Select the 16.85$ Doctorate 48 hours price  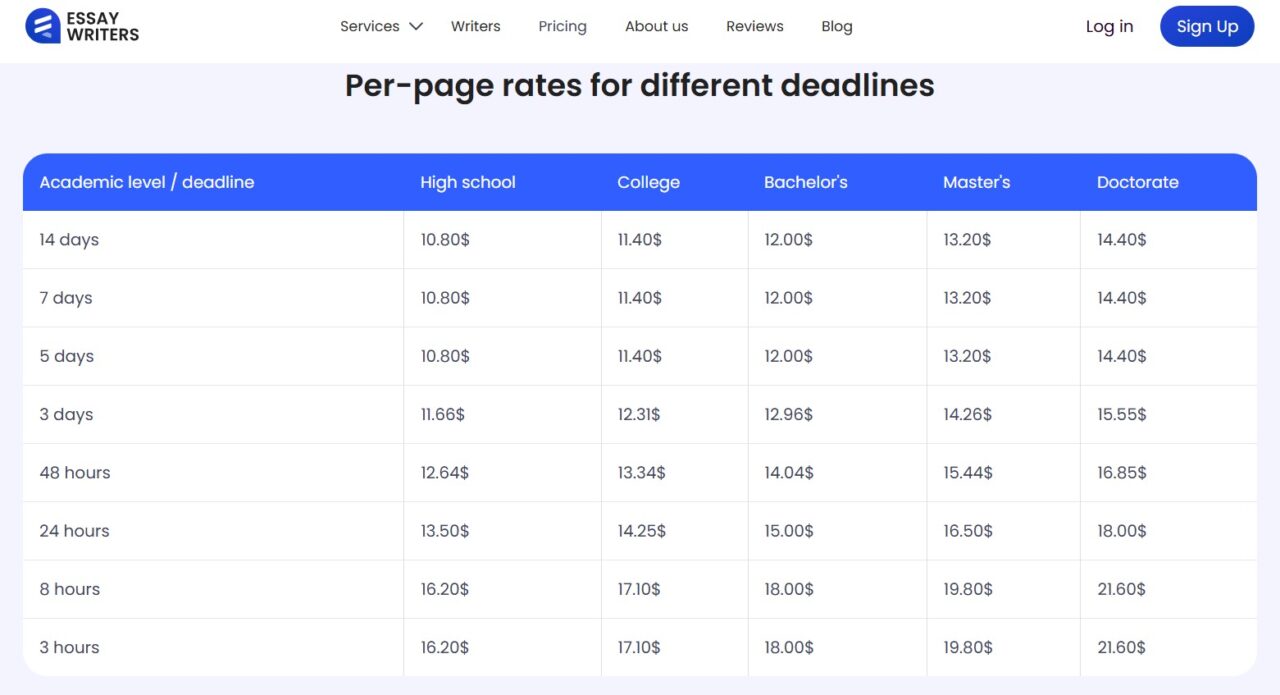click(1122, 473)
